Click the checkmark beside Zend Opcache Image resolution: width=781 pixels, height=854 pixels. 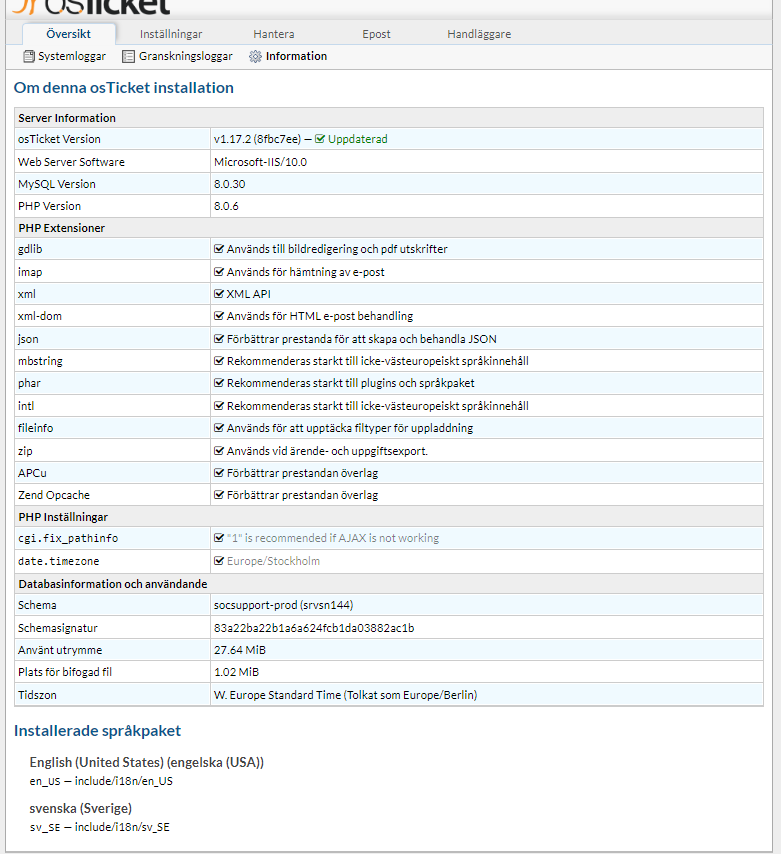[218, 494]
